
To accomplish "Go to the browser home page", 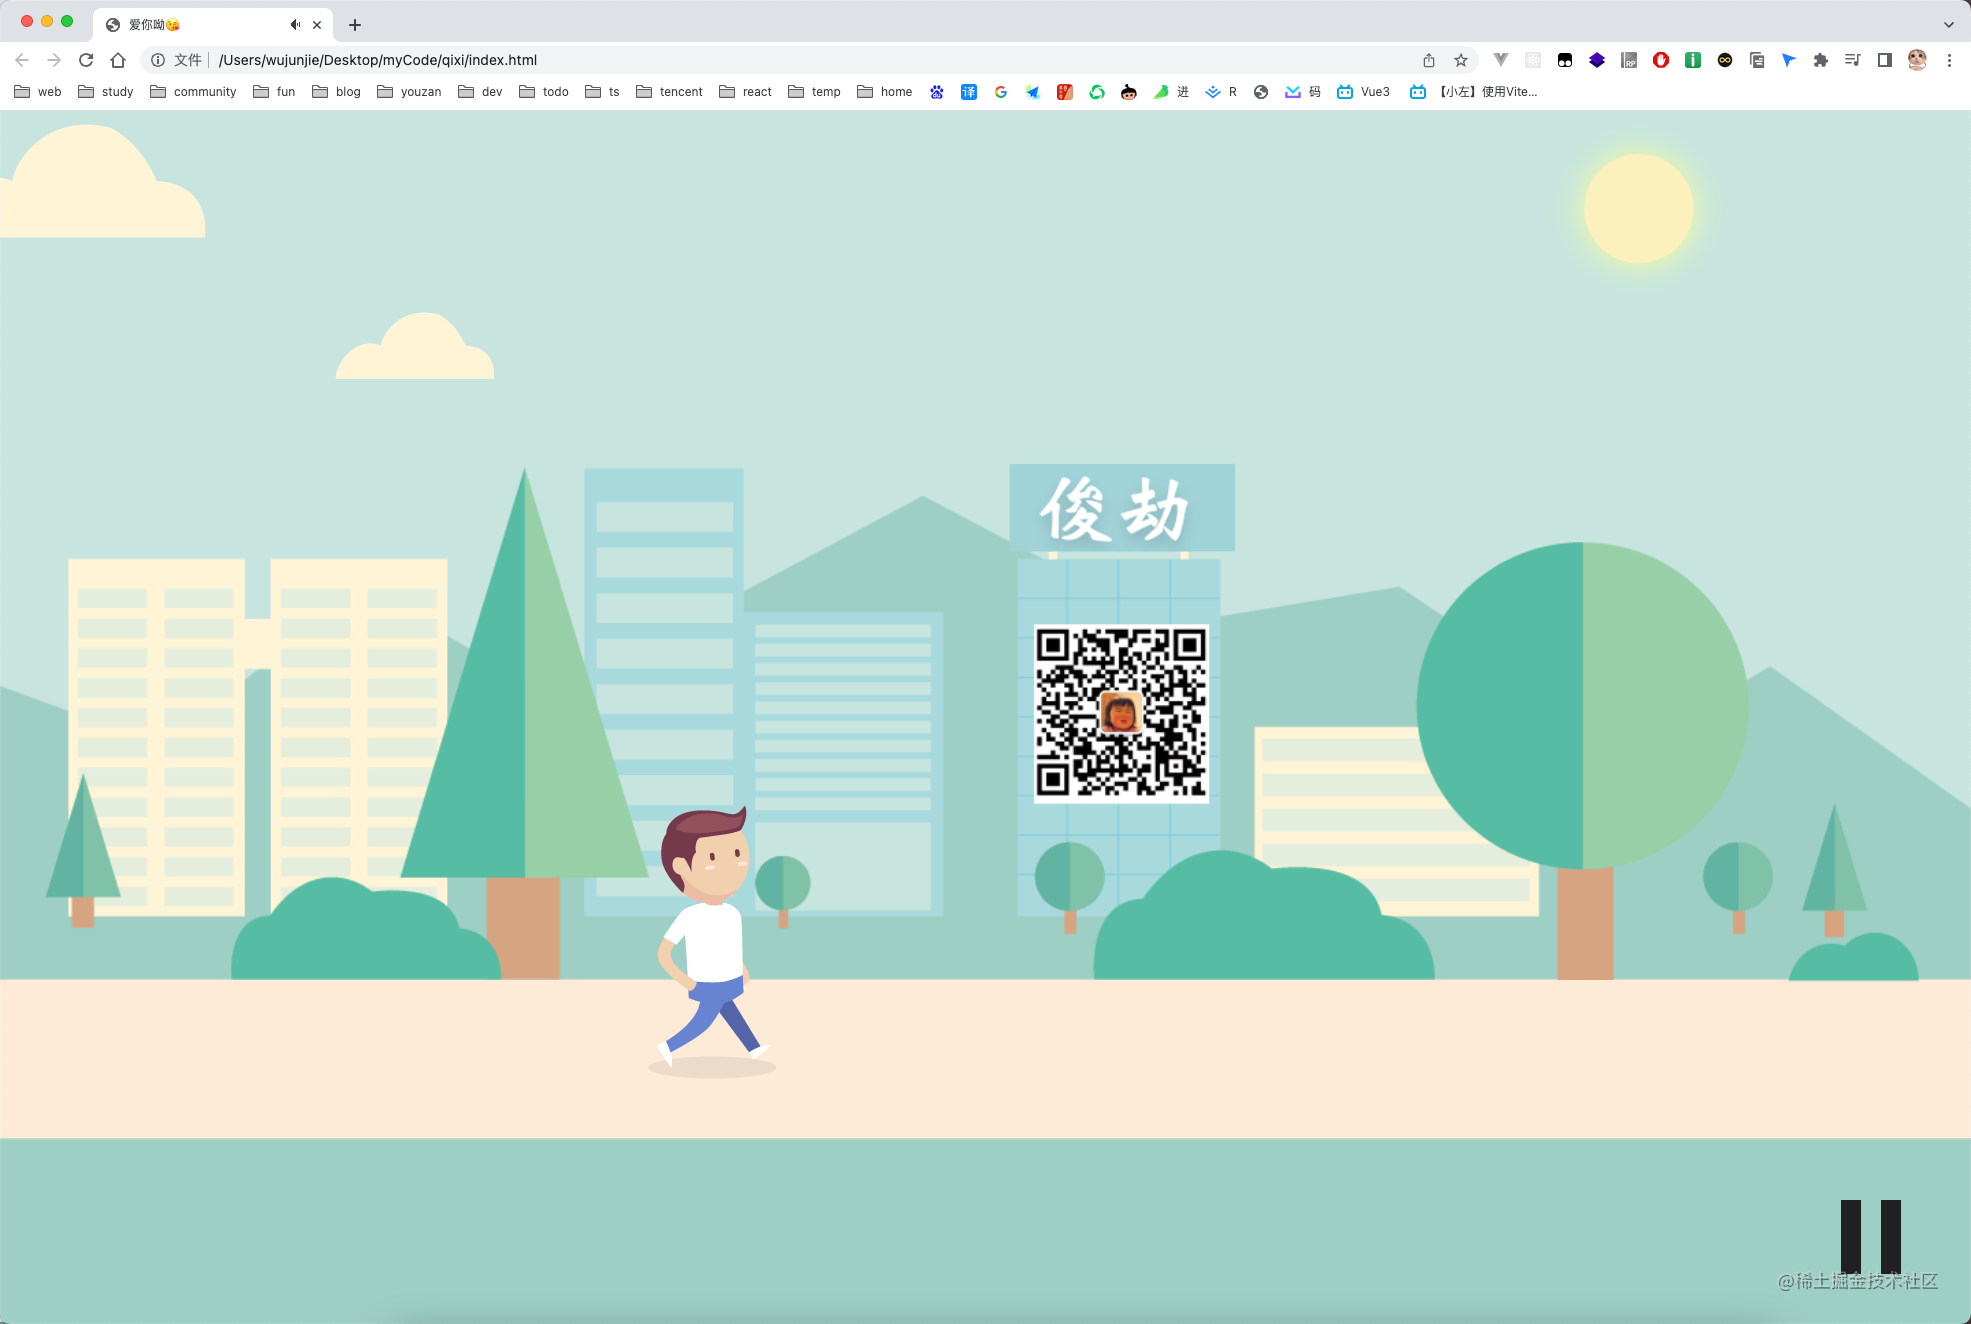I will (118, 60).
